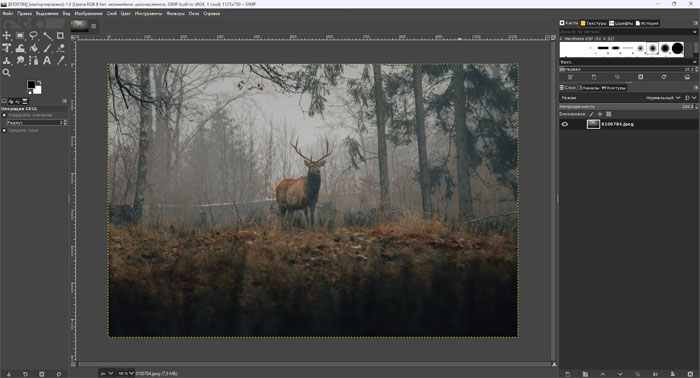Select the Smudge tool
This screenshot has width=700, height=378.
[x=20, y=60]
